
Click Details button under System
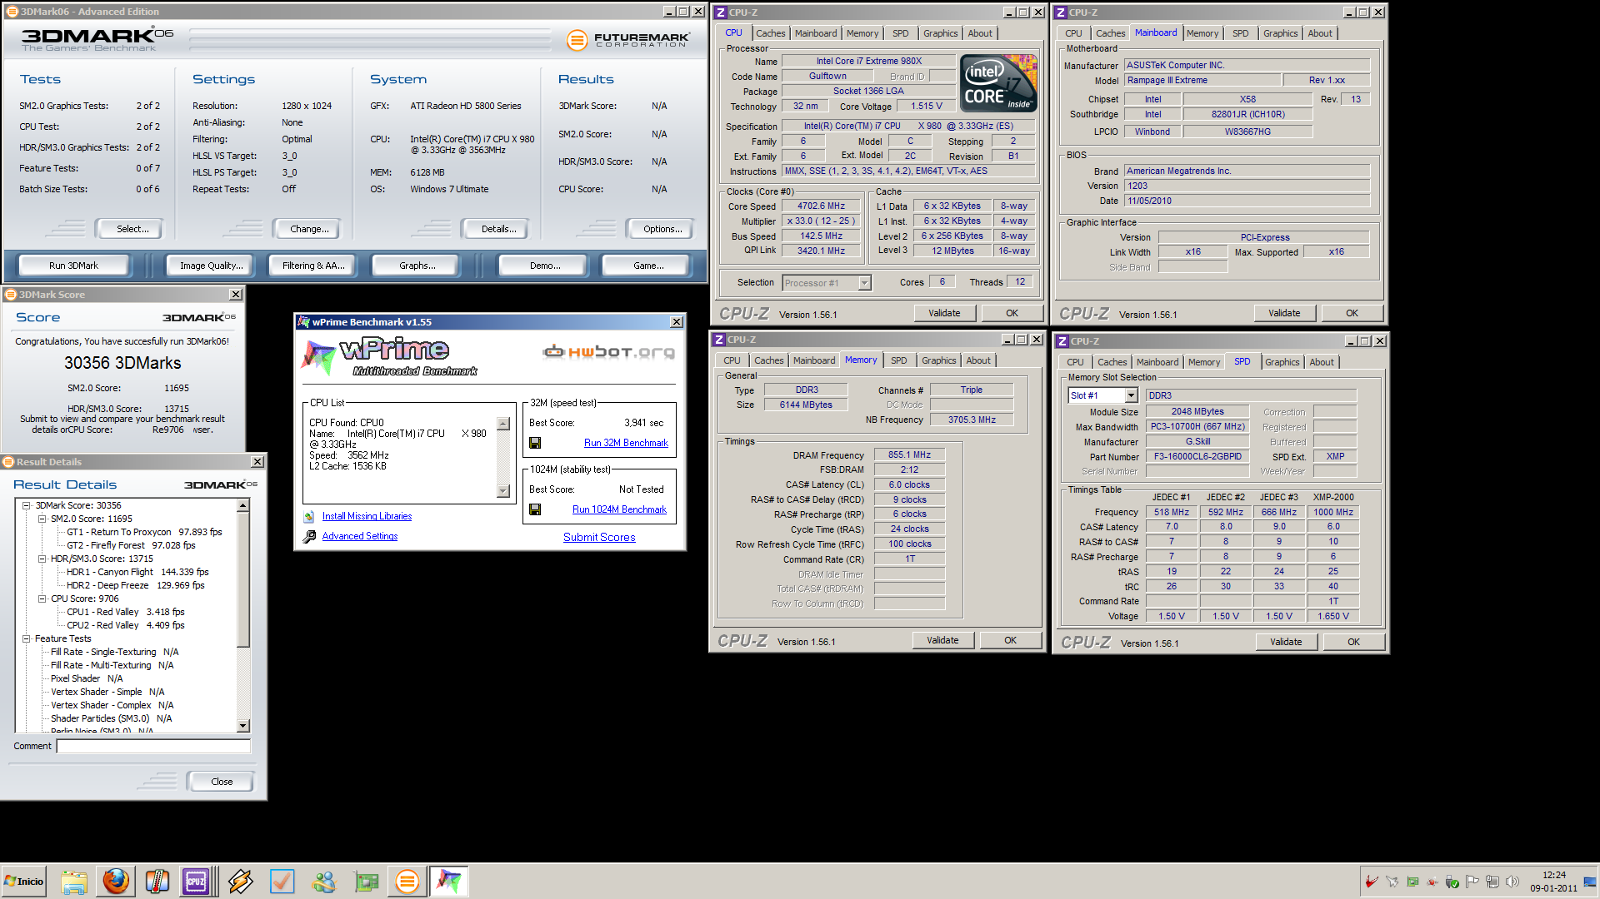coord(498,229)
